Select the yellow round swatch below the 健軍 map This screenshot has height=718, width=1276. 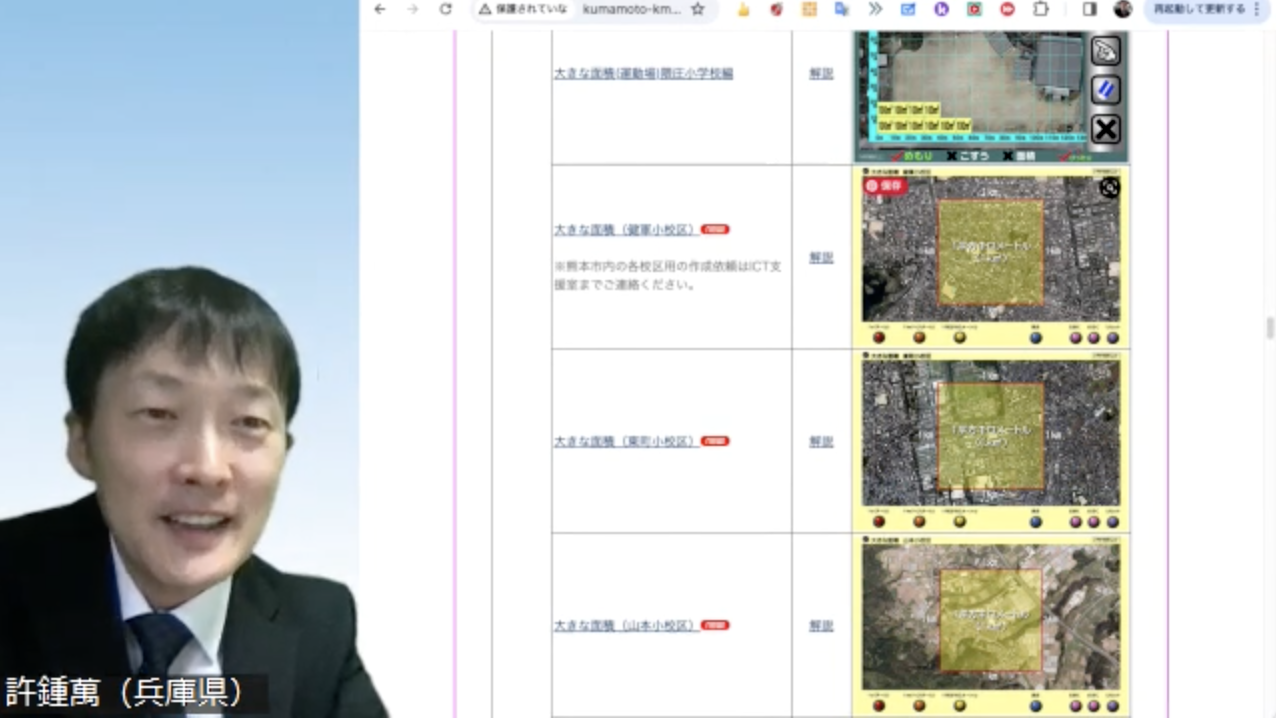[x=960, y=337]
